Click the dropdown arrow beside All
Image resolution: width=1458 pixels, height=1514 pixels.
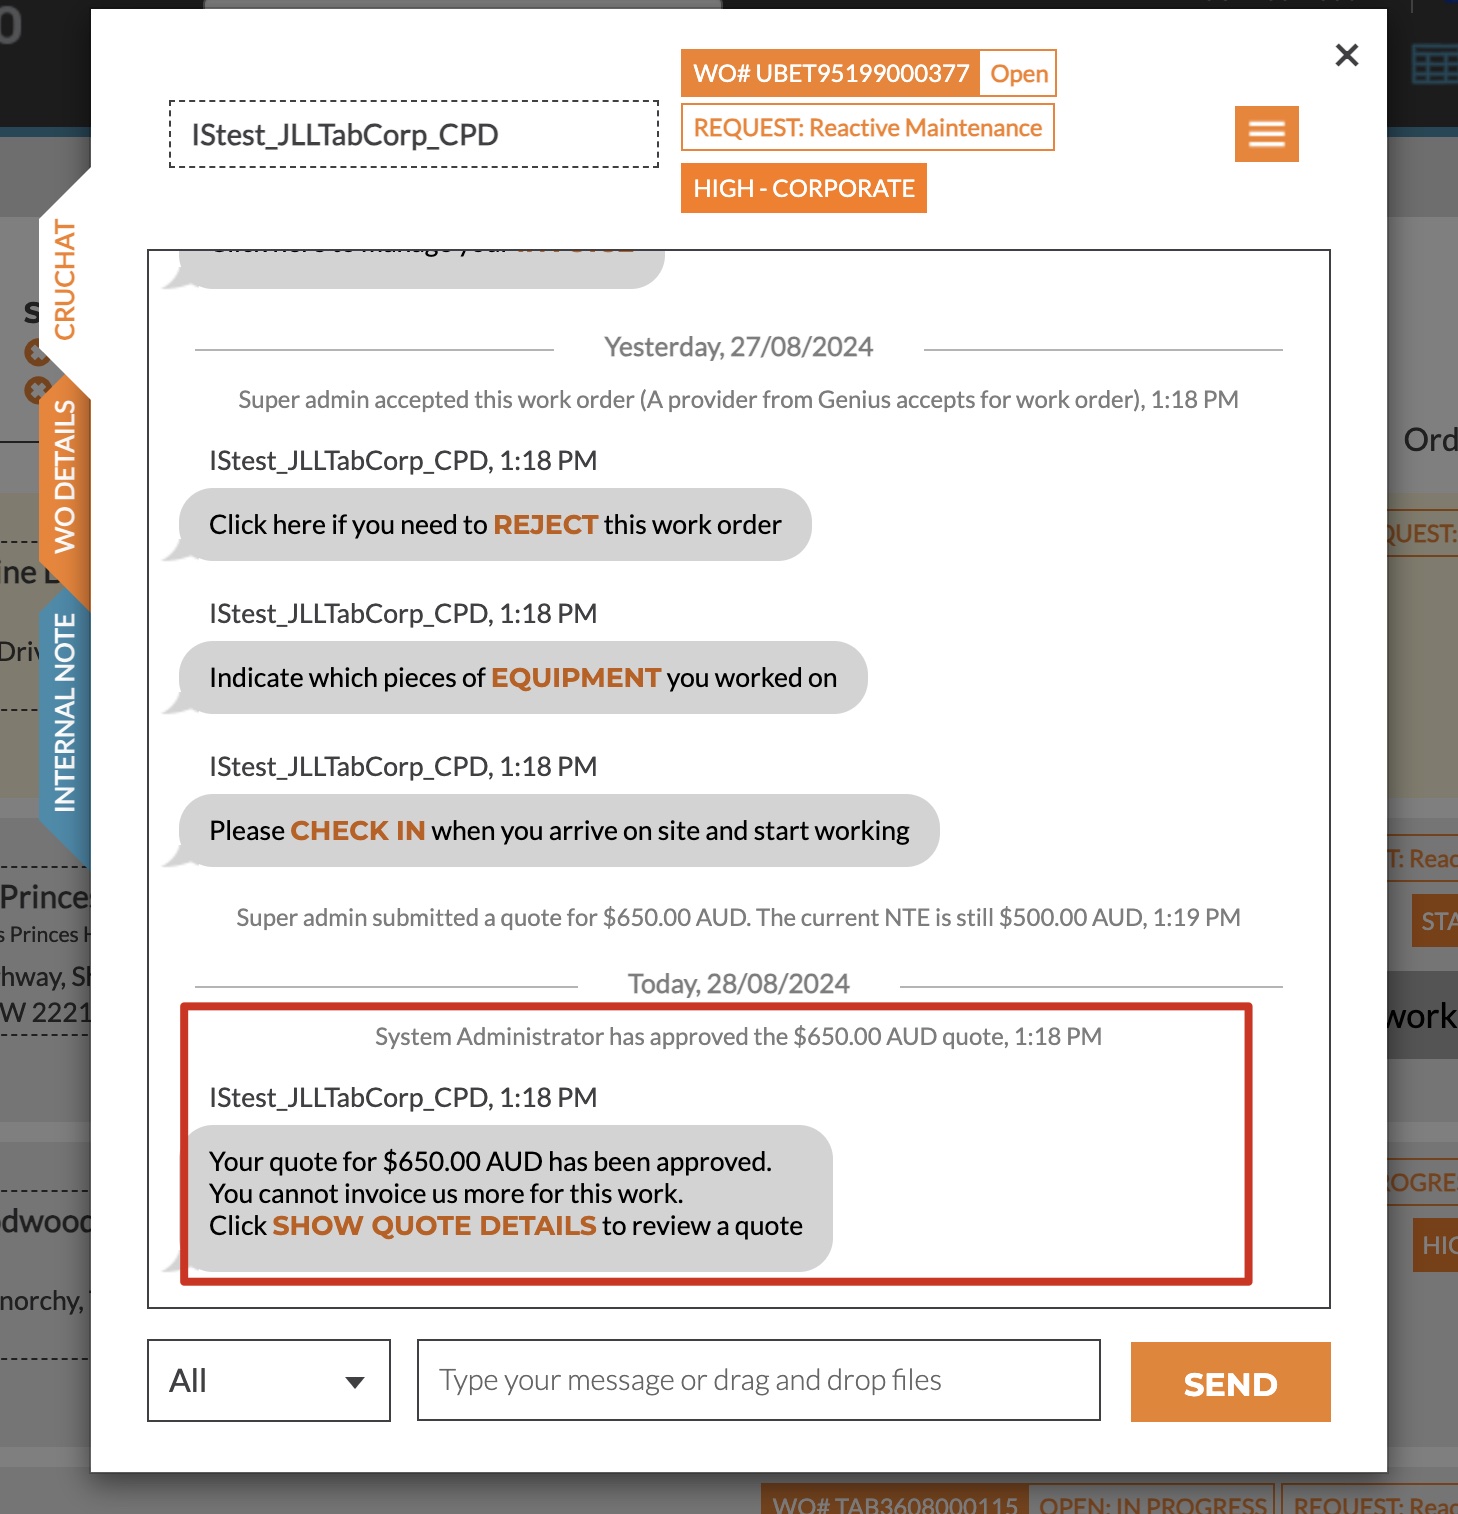point(354,1383)
